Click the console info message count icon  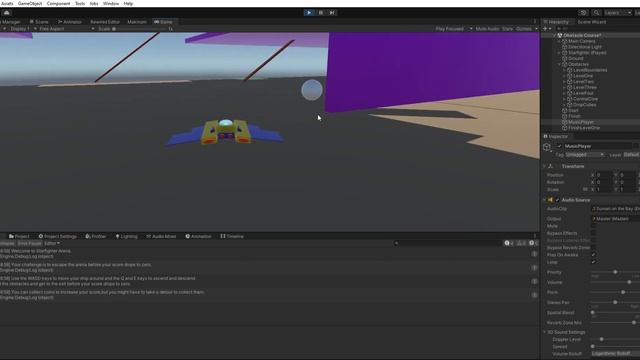tap(507, 243)
